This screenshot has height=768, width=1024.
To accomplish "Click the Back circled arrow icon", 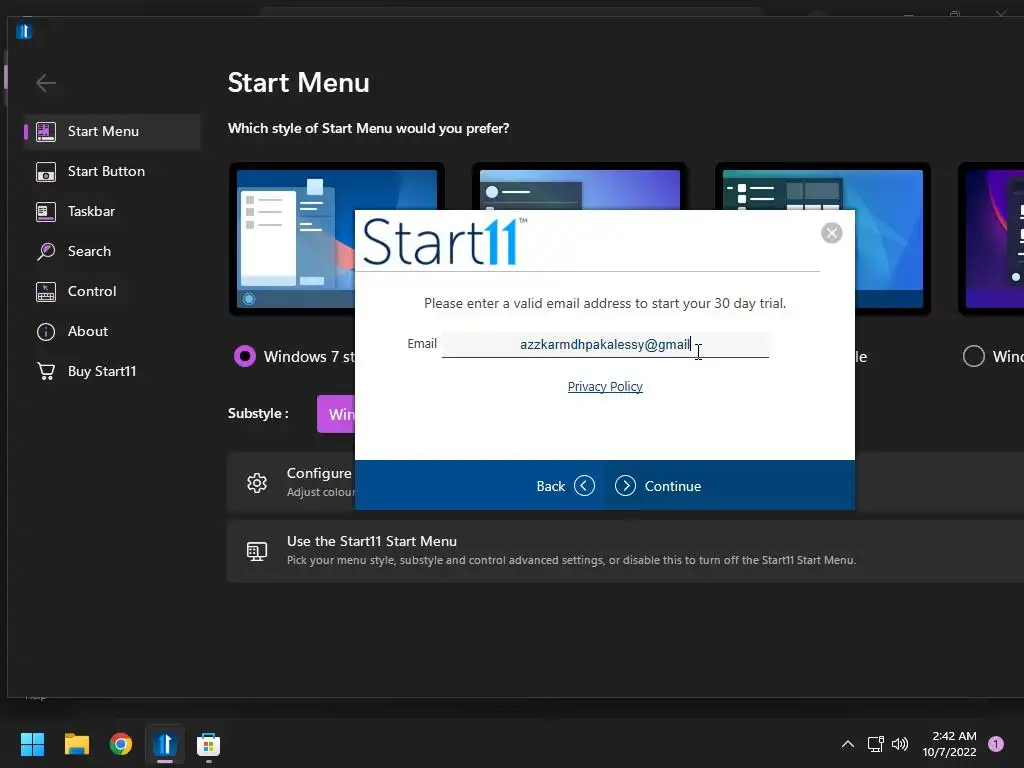I will [584, 486].
